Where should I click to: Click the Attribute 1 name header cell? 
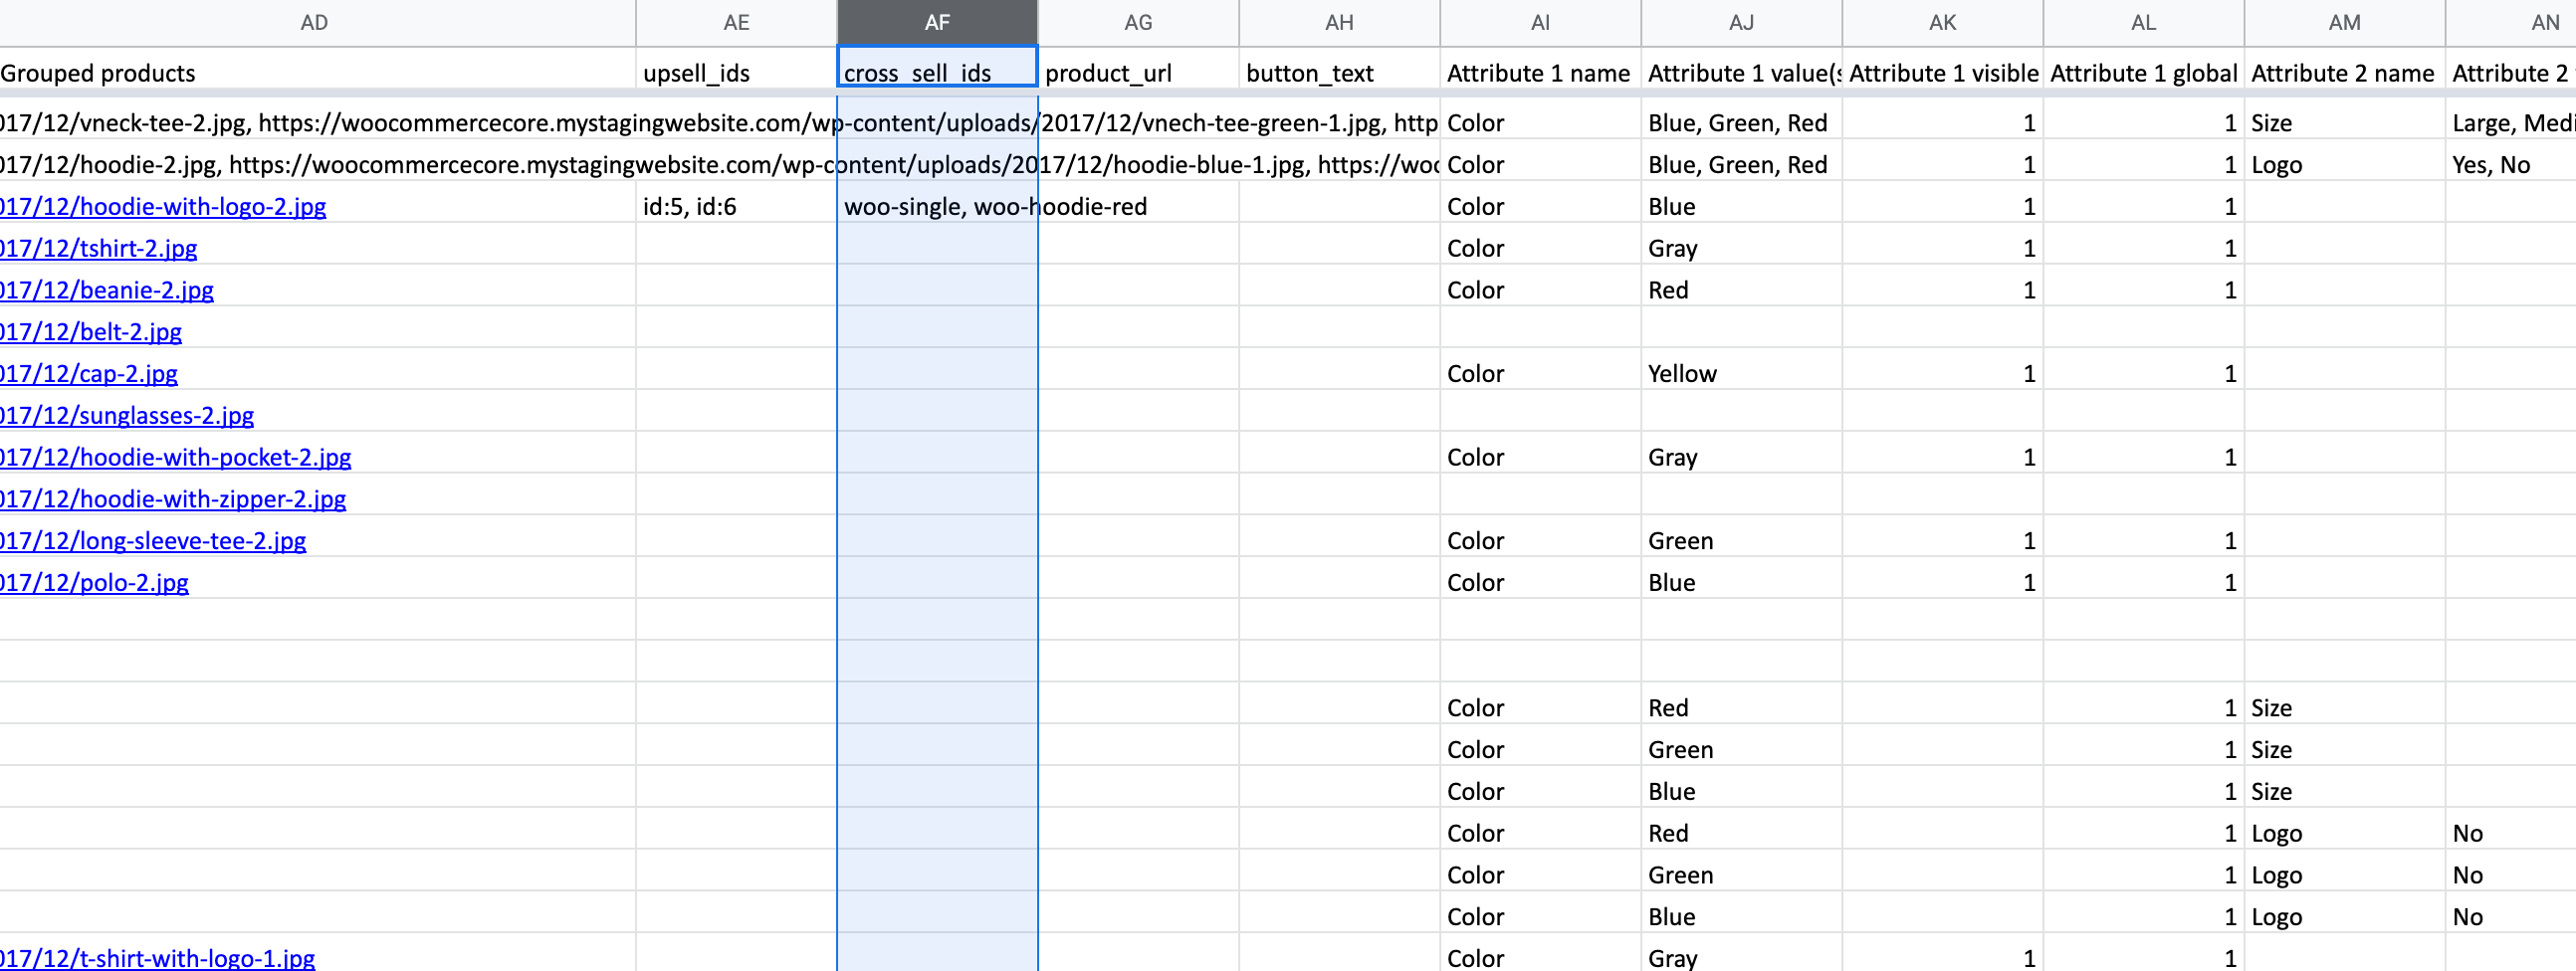click(x=1539, y=73)
